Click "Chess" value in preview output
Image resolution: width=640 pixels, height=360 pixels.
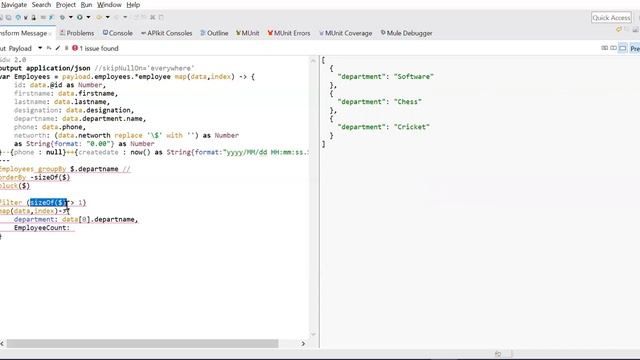pyautogui.click(x=408, y=102)
